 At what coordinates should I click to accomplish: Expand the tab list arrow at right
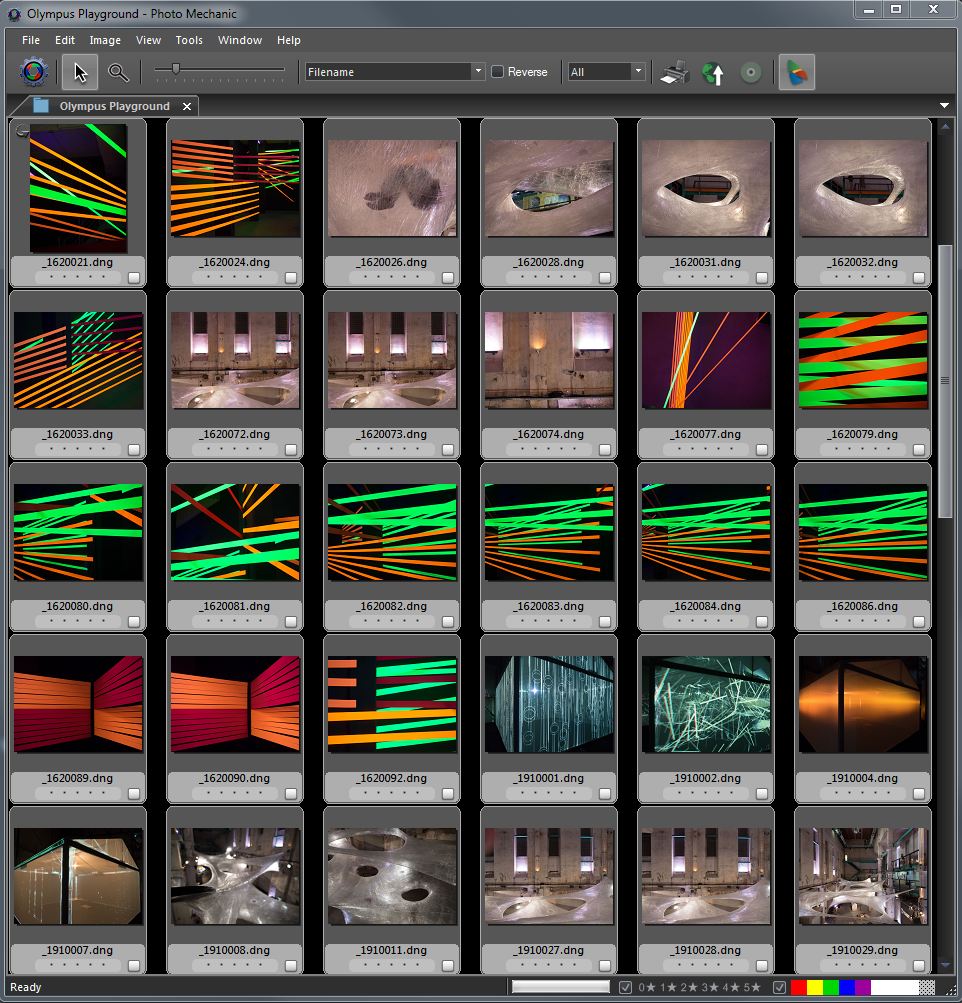pos(944,106)
